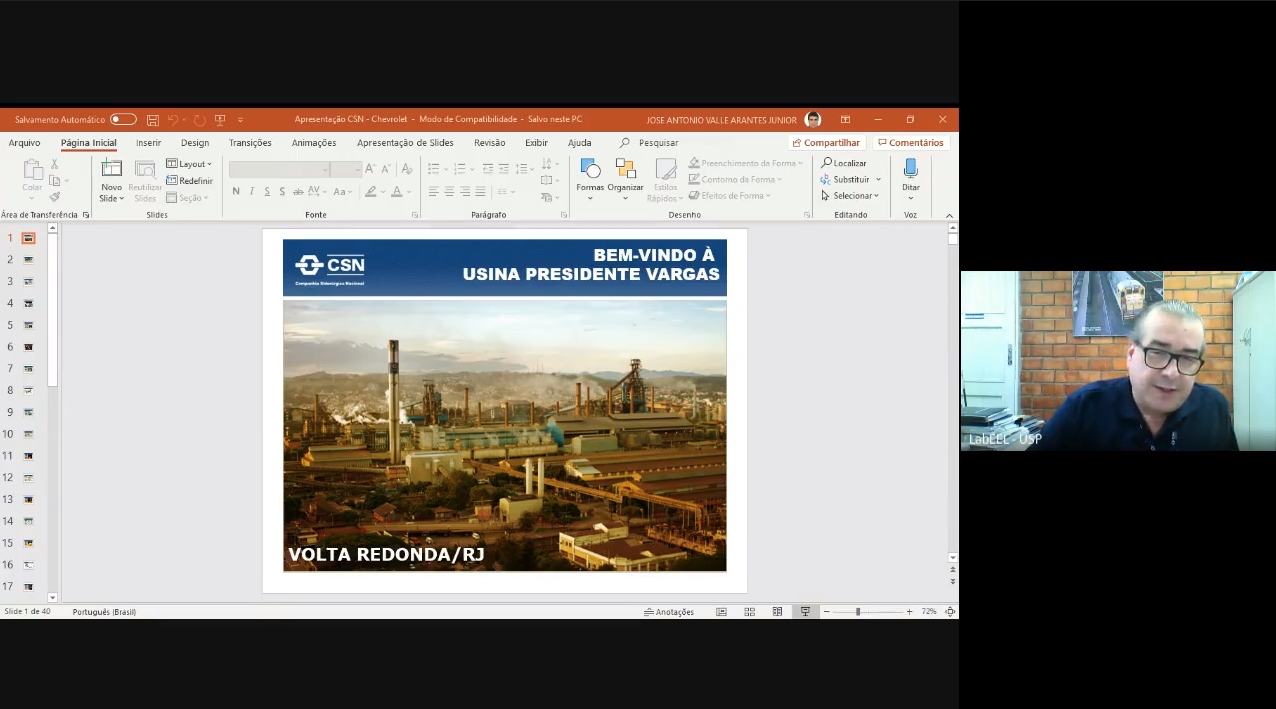
Task: Click the Pesquisar search field
Action: (x=657, y=143)
